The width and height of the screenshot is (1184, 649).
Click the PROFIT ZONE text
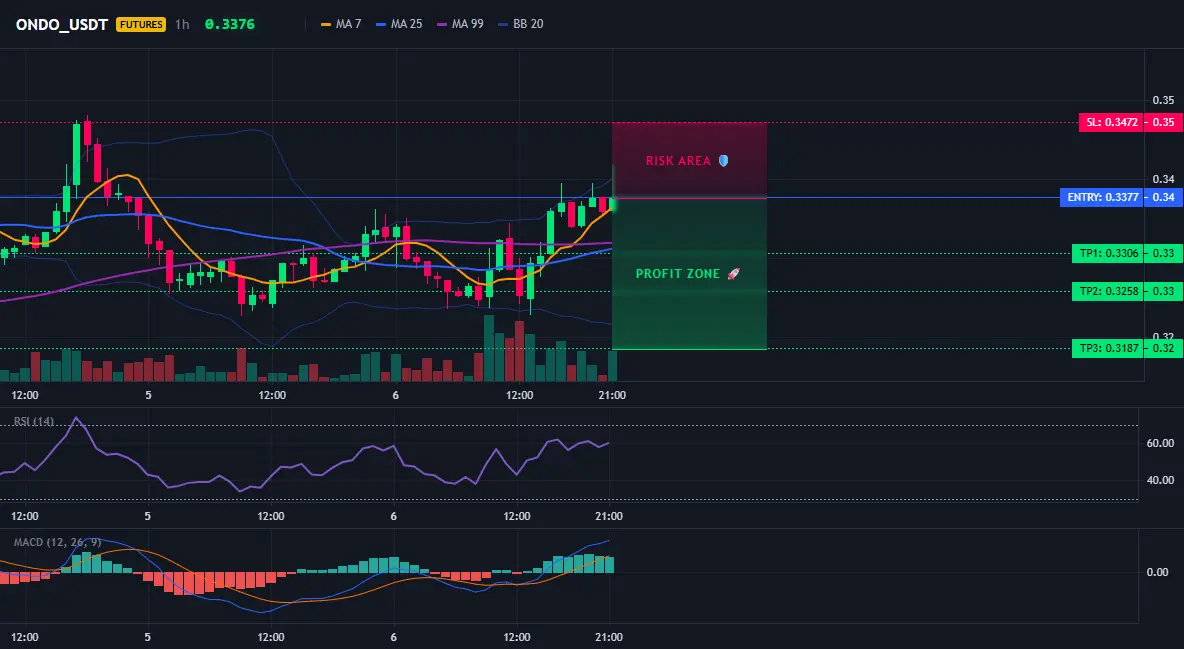677,274
